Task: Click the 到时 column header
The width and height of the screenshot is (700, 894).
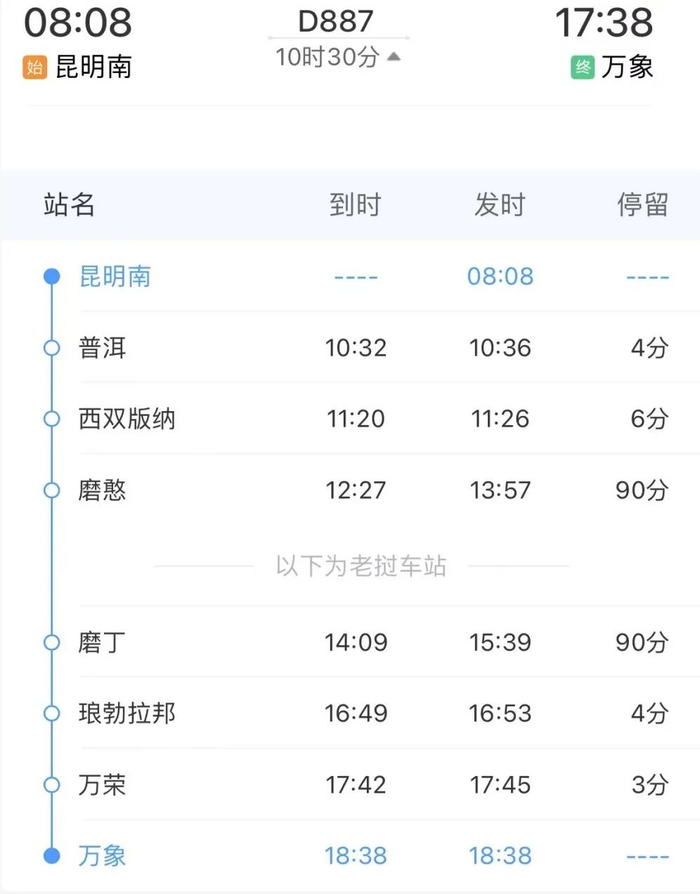Action: (355, 205)
